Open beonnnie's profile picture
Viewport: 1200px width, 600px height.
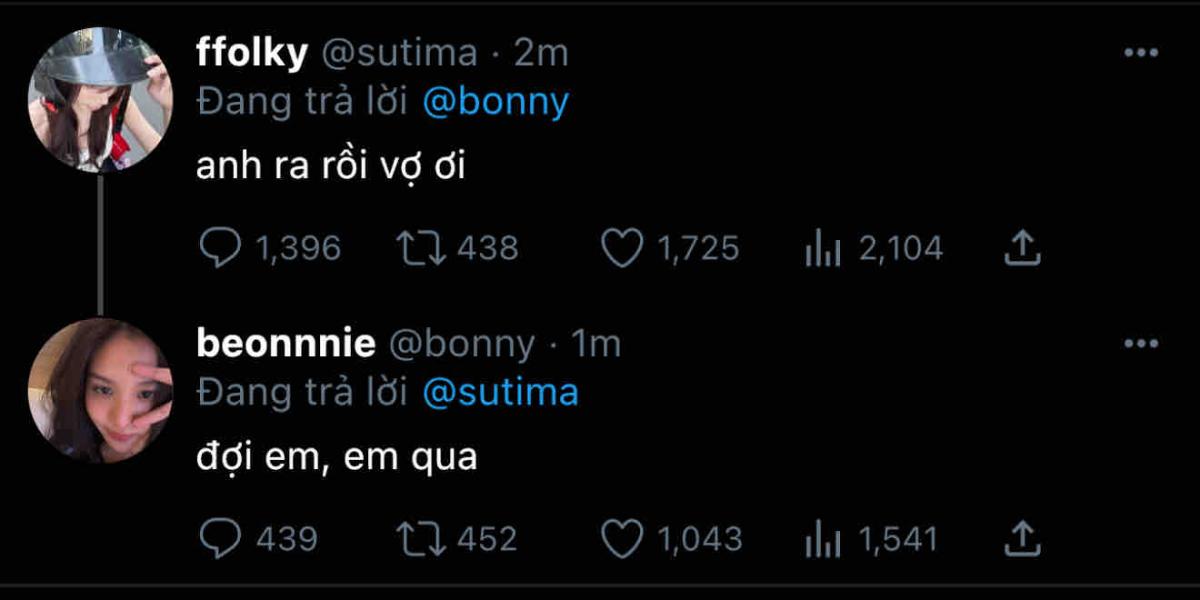(x=99, y=390)
